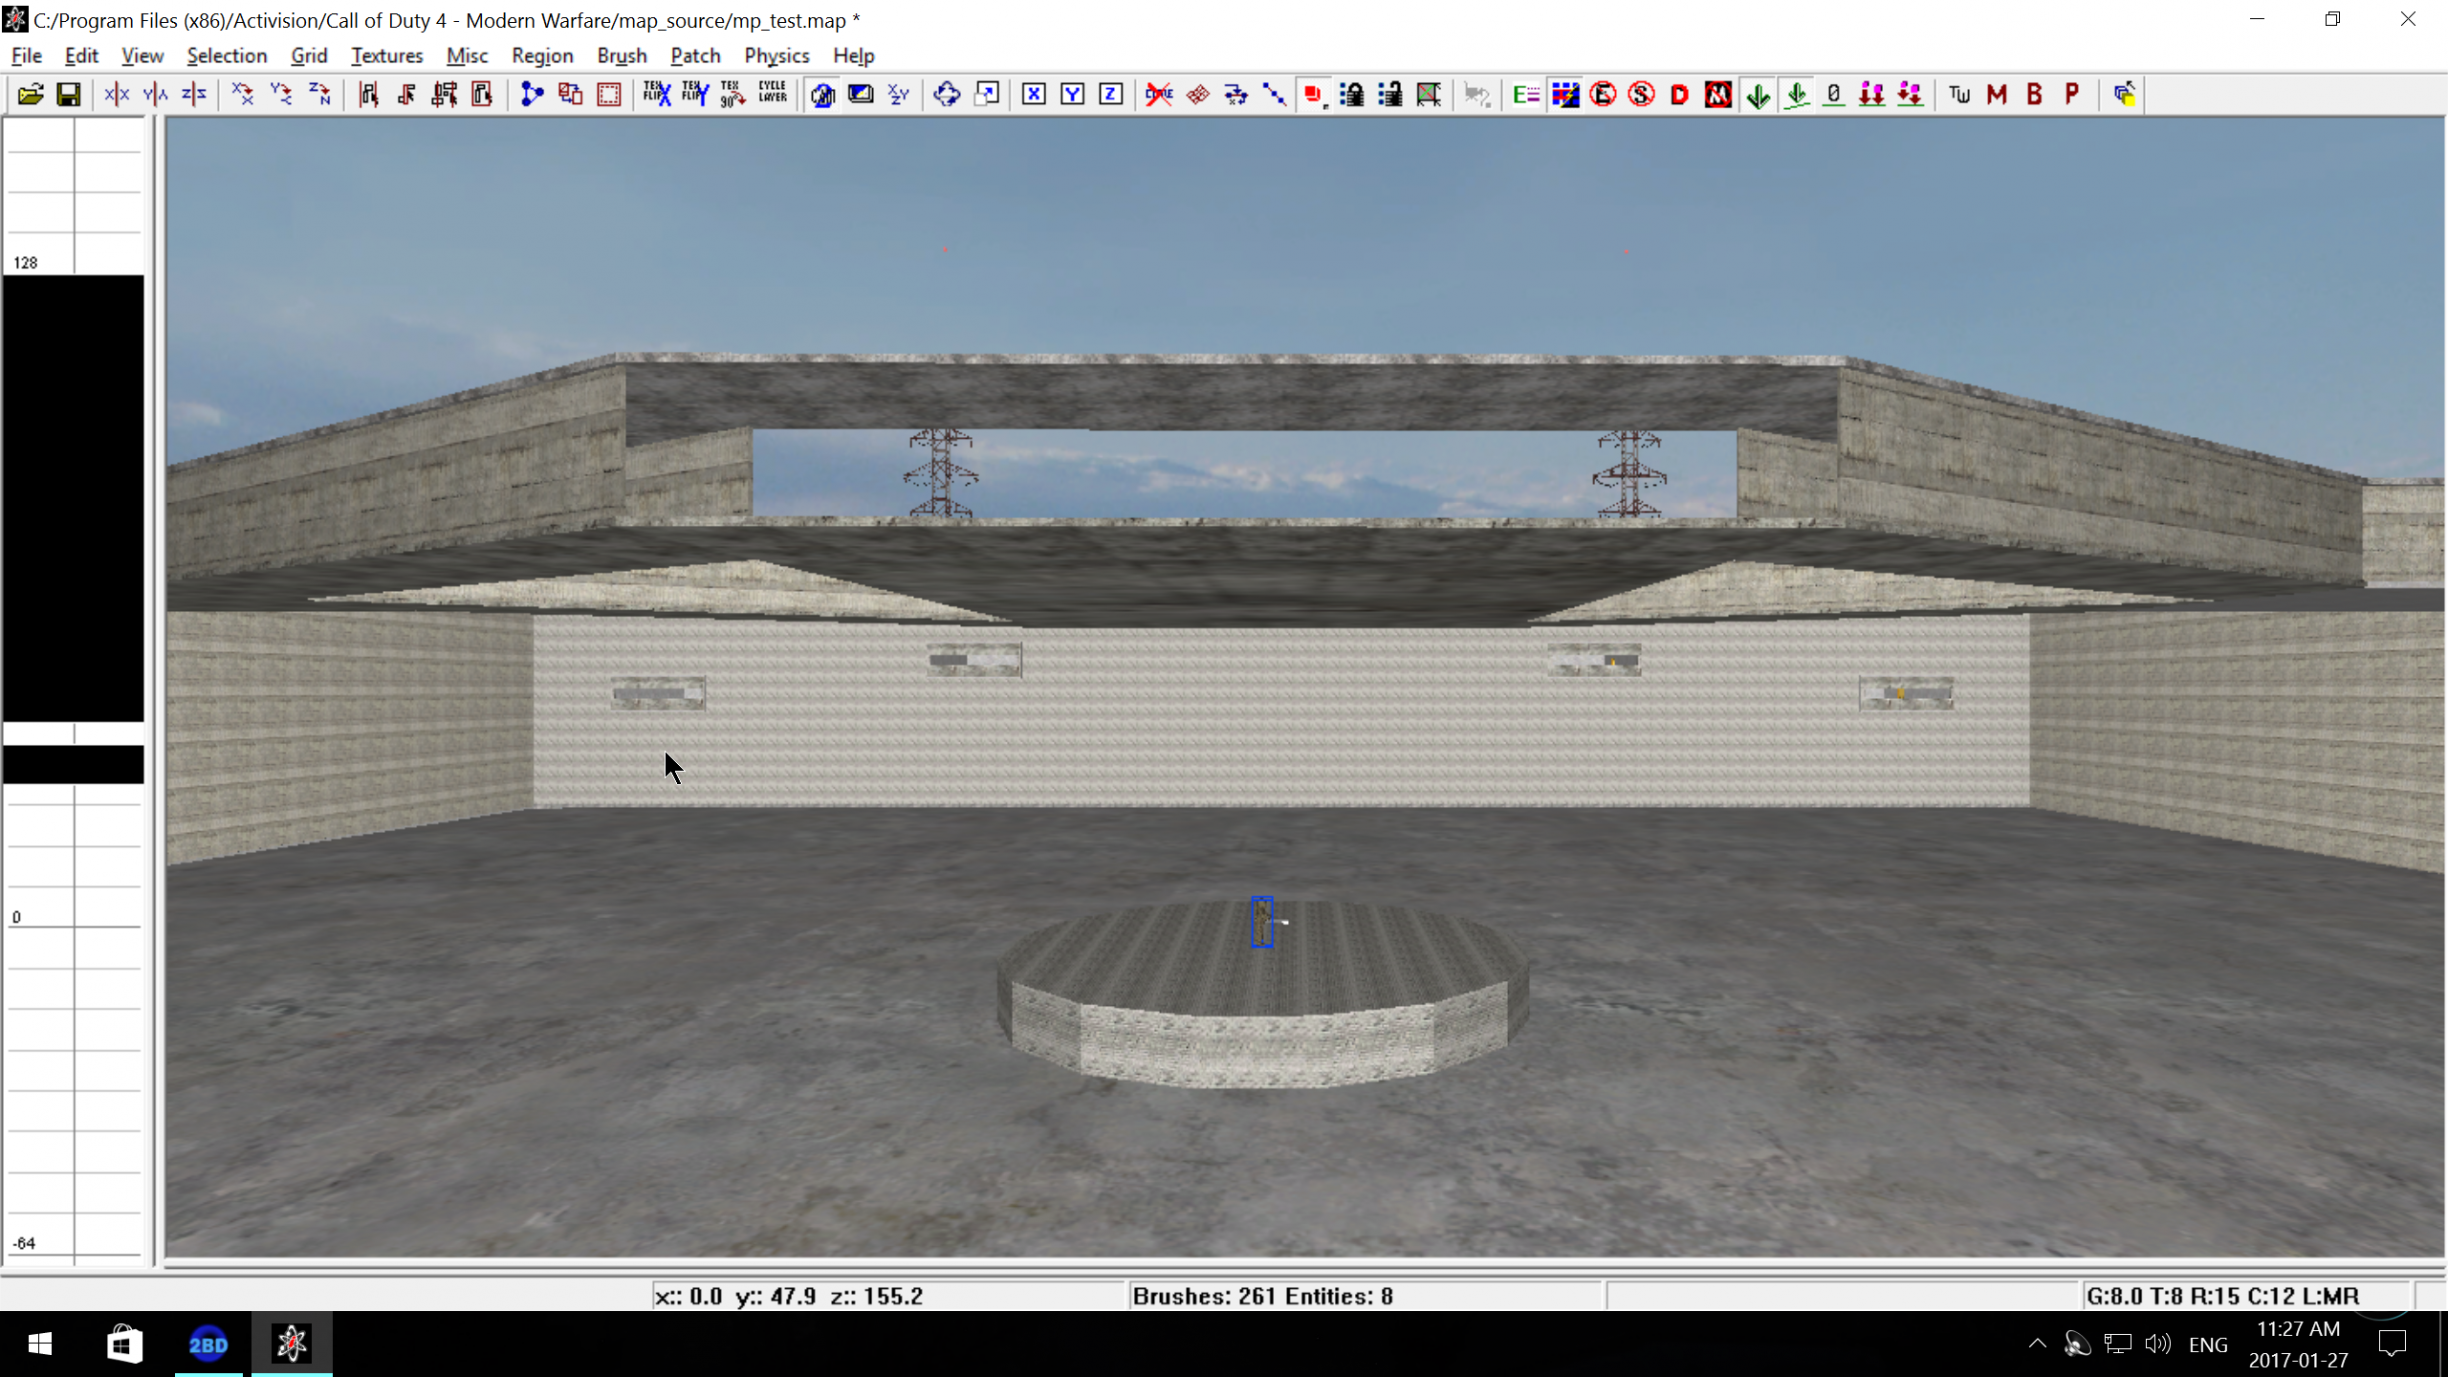Open the Textures menu
Screen dimensions: 2448x1377
coord(387,55)
